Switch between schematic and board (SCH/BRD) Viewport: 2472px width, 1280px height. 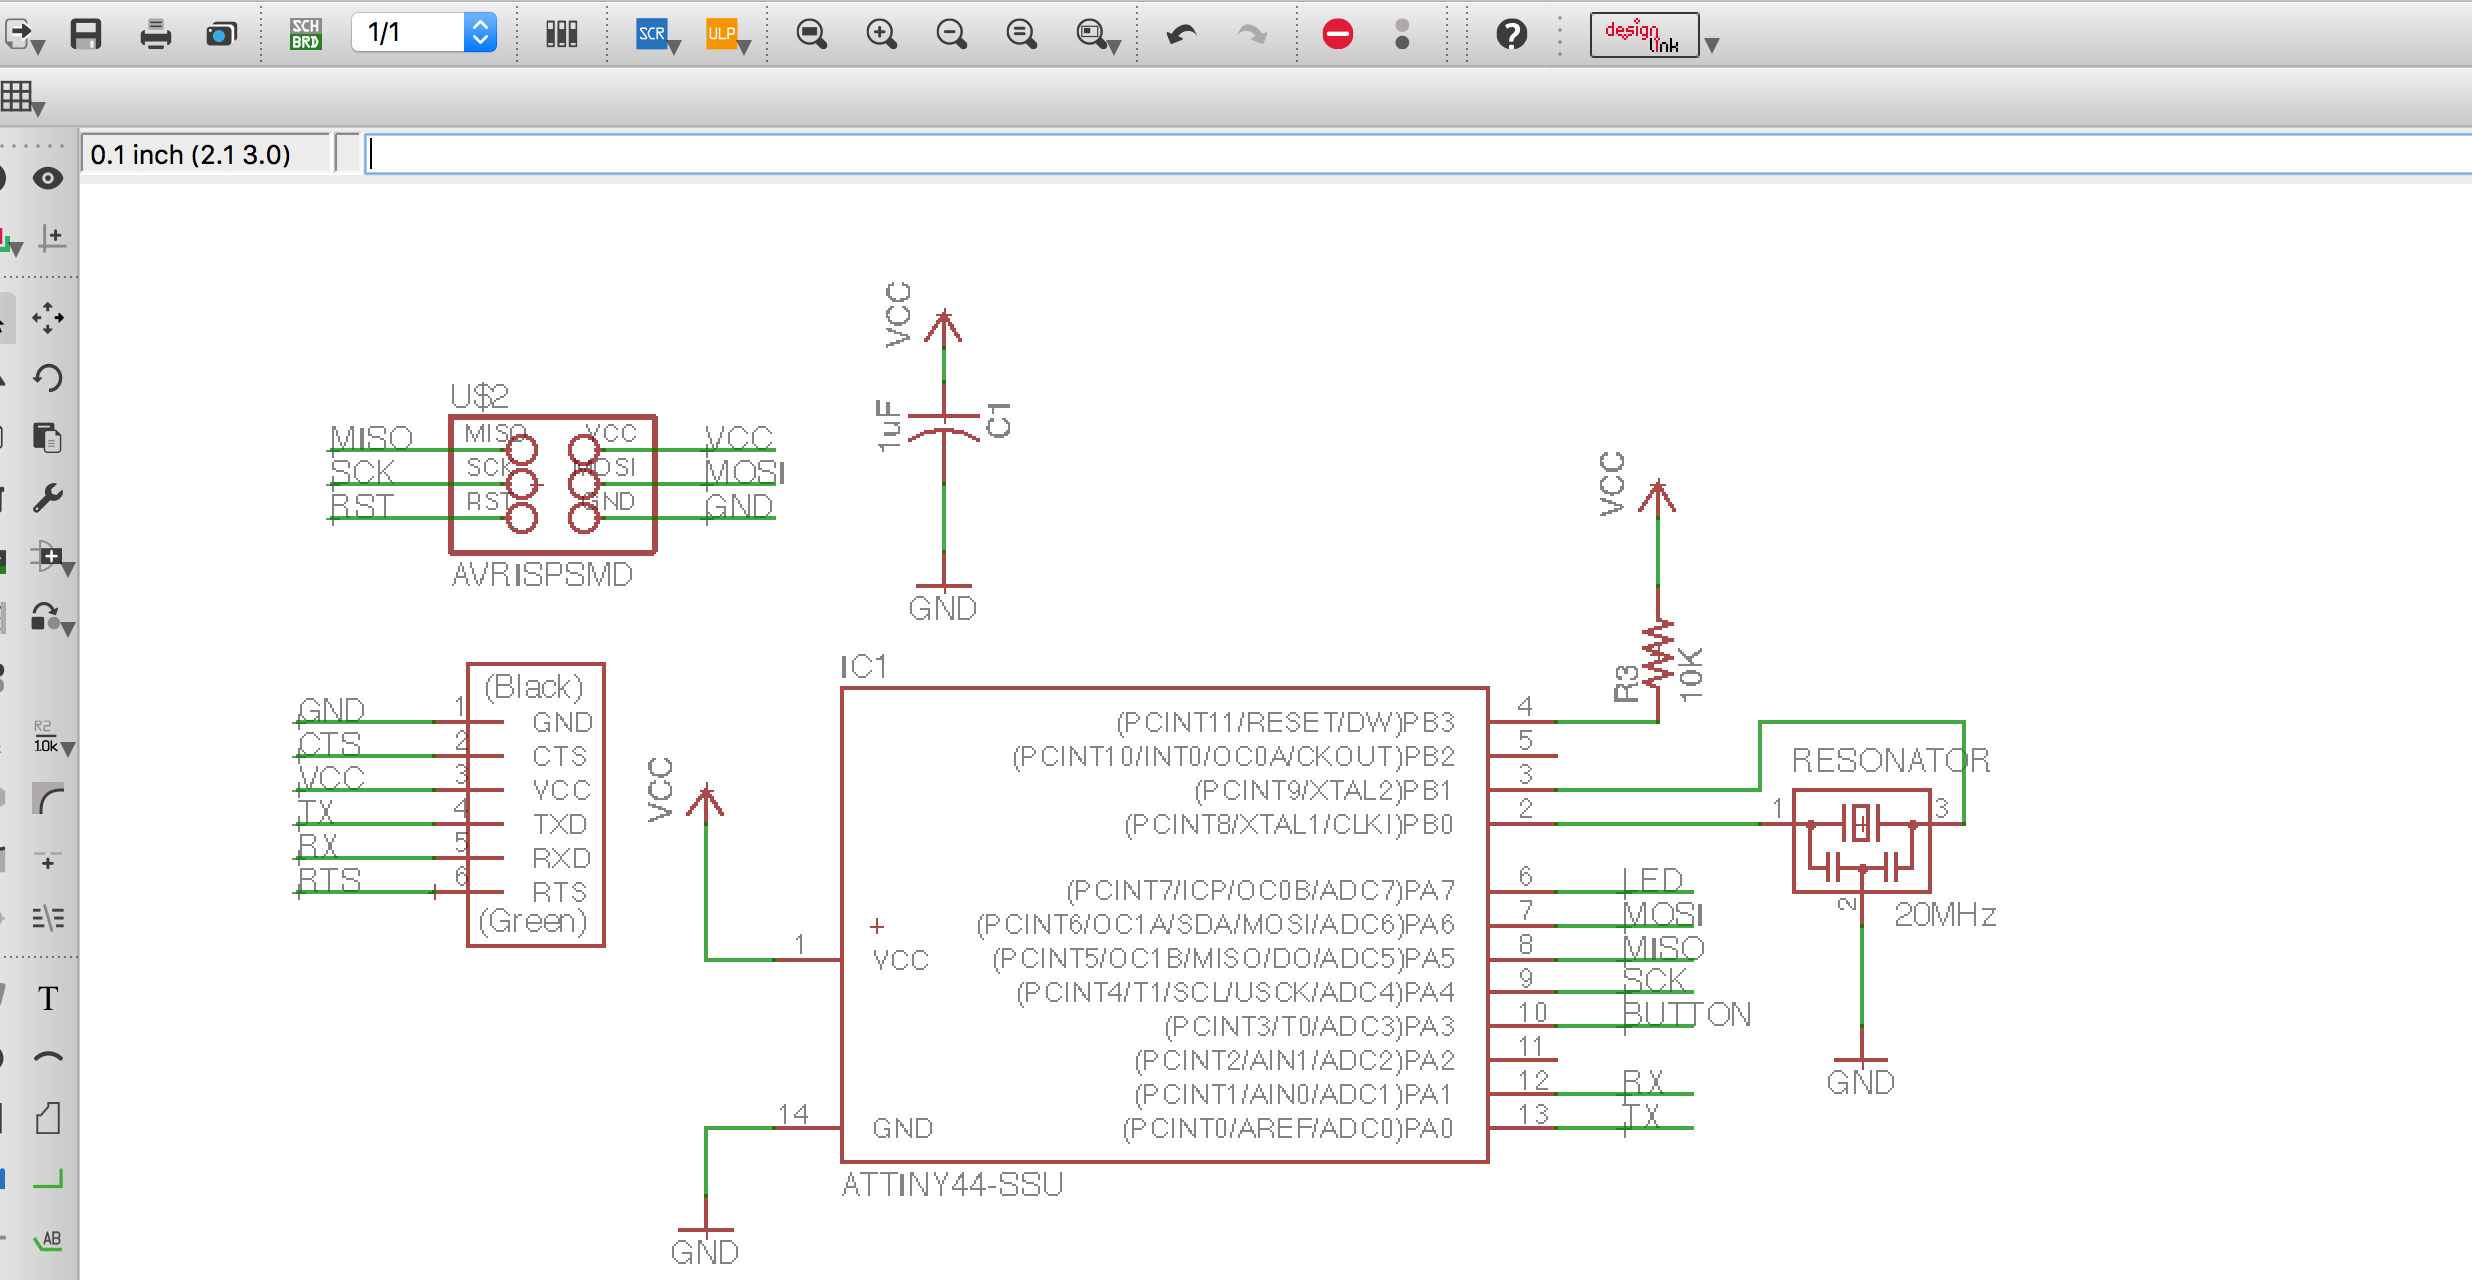tap(305, 35)
